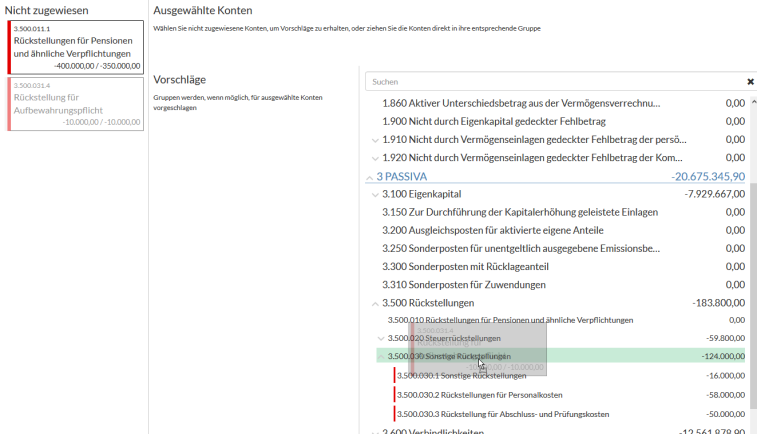Click the Steuerrückstellungen amount -59.800,00
The height and width of the screenshot is (434, 757).
[725, 338]
